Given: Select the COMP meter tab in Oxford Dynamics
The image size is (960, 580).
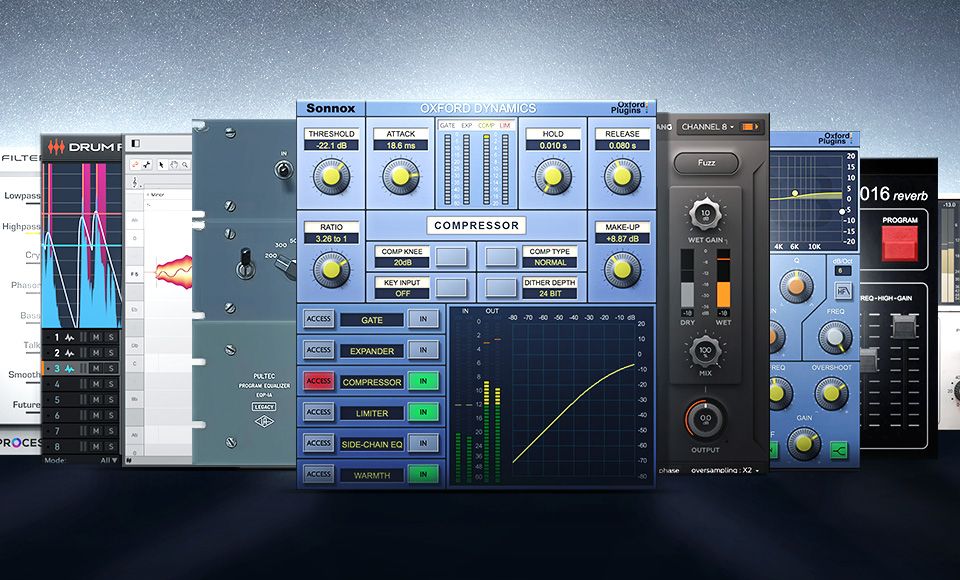Looking at the screenshot, I should (486, 125).
